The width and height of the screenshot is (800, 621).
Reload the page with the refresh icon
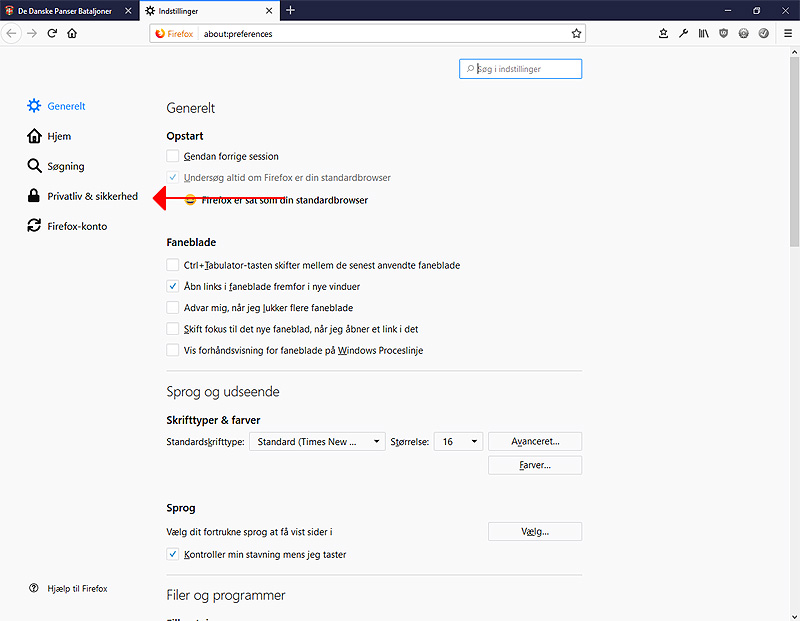point(52,33)
